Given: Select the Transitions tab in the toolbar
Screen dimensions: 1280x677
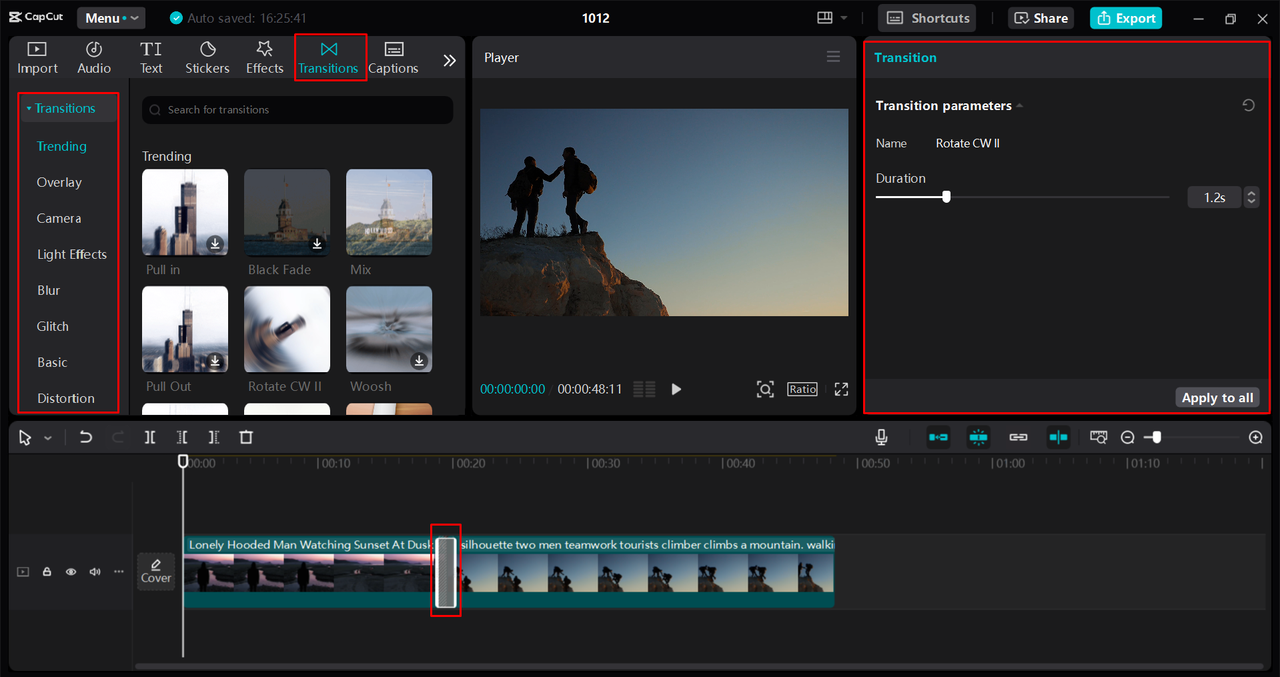Looking at the screenshot, I should pos(329,58).
